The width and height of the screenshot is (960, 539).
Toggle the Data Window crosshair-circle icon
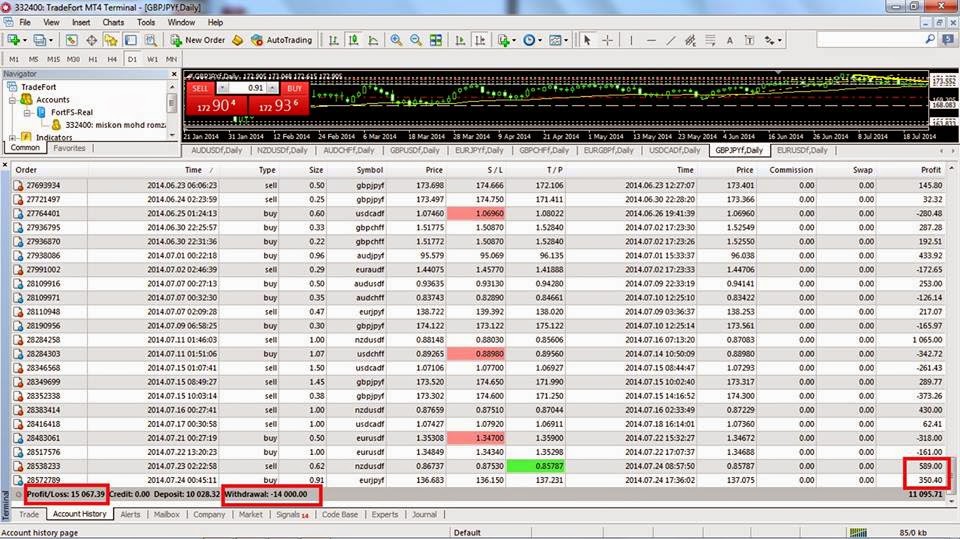91,40
